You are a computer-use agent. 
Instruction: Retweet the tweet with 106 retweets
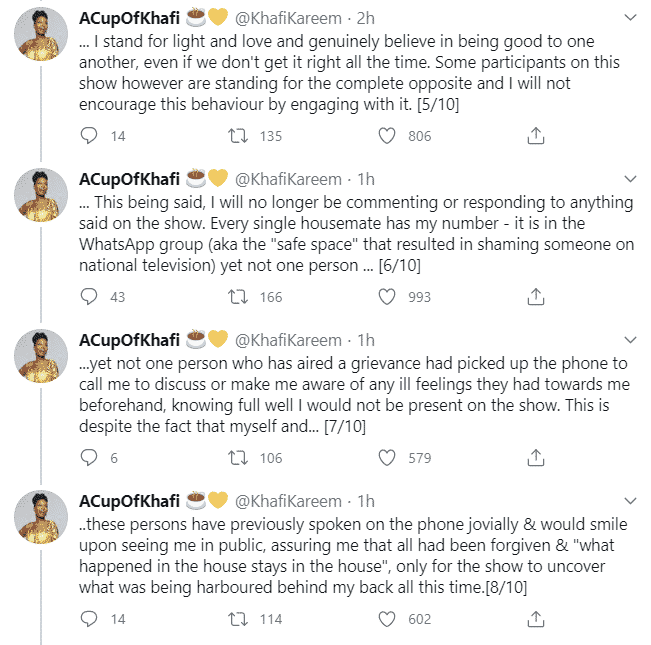point(239,457)
